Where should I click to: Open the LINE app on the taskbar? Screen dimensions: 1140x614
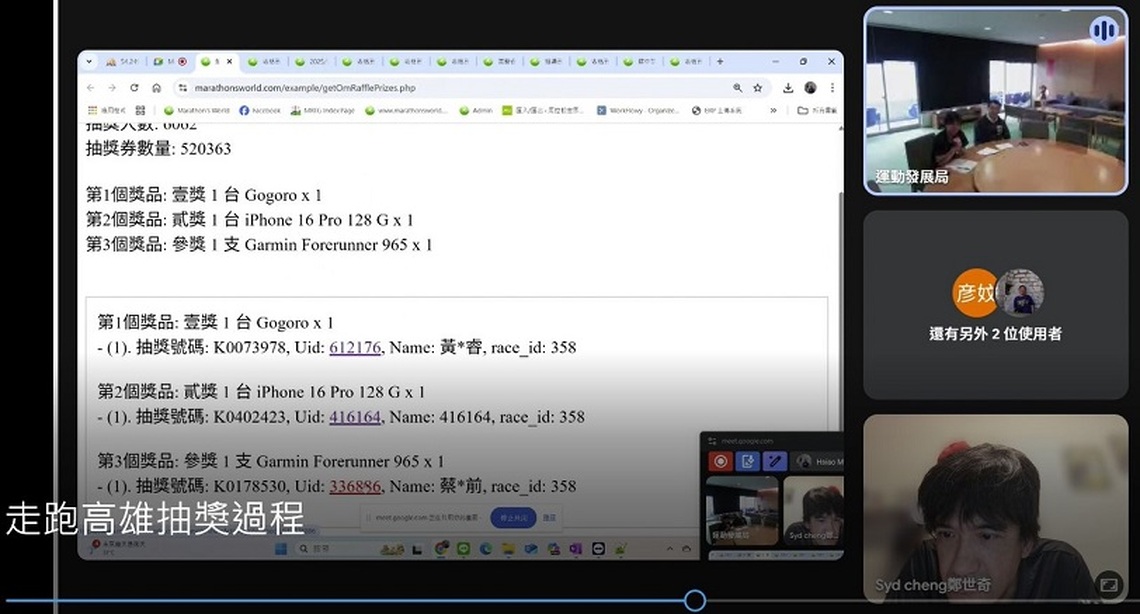464,549
